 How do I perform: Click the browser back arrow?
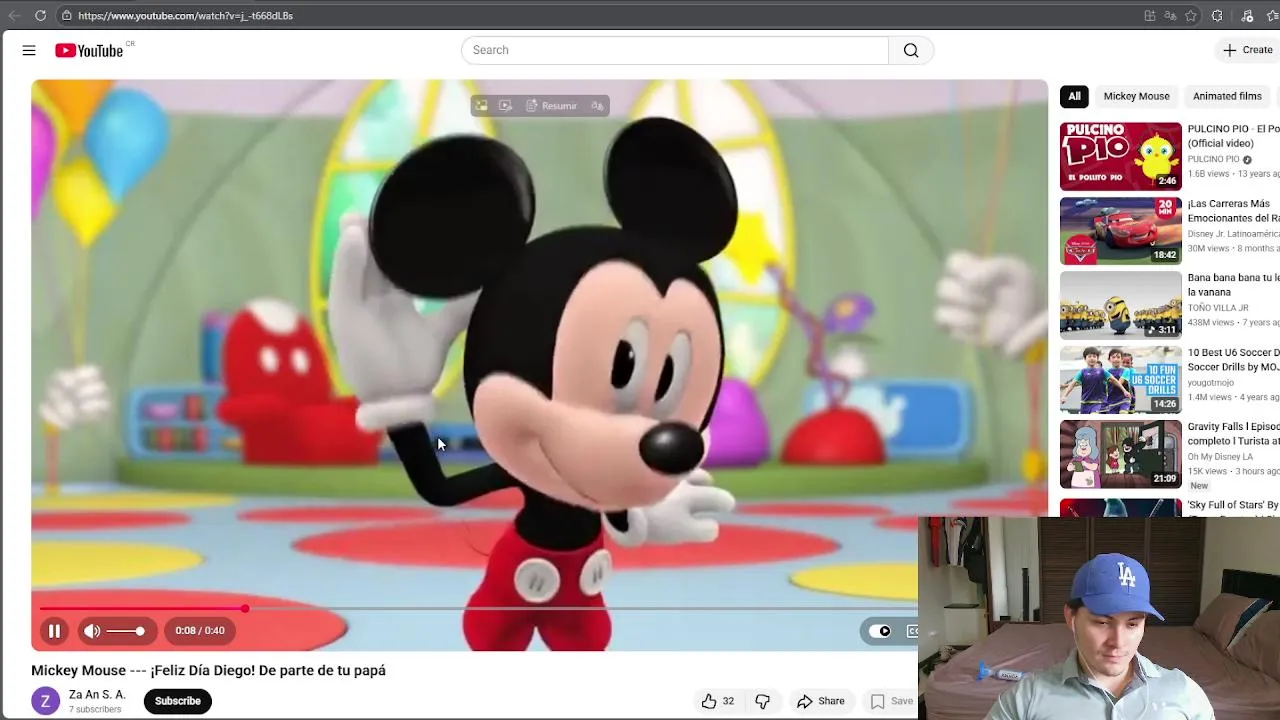click(x=14, y=16)
